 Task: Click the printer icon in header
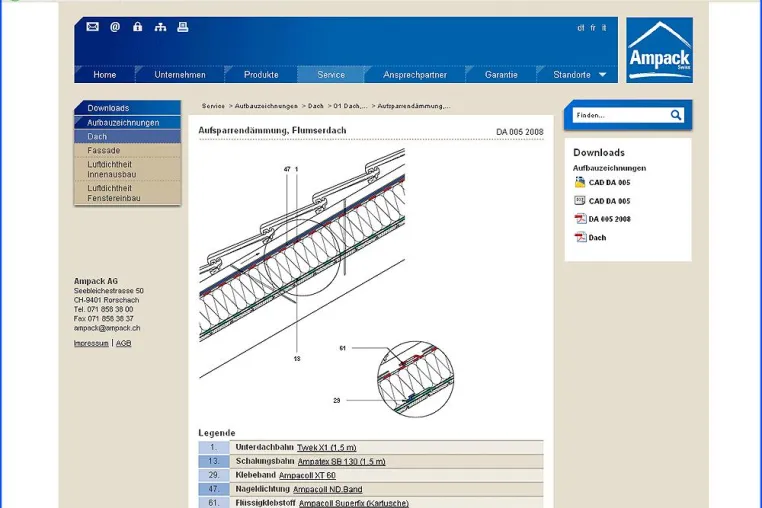[183, 27]
